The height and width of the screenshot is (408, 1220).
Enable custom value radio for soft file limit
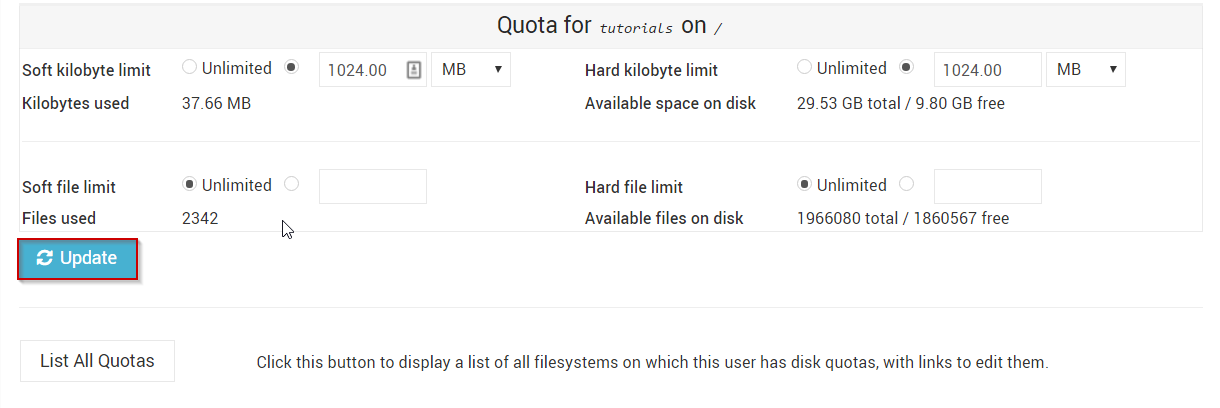(x=291, y=185)
